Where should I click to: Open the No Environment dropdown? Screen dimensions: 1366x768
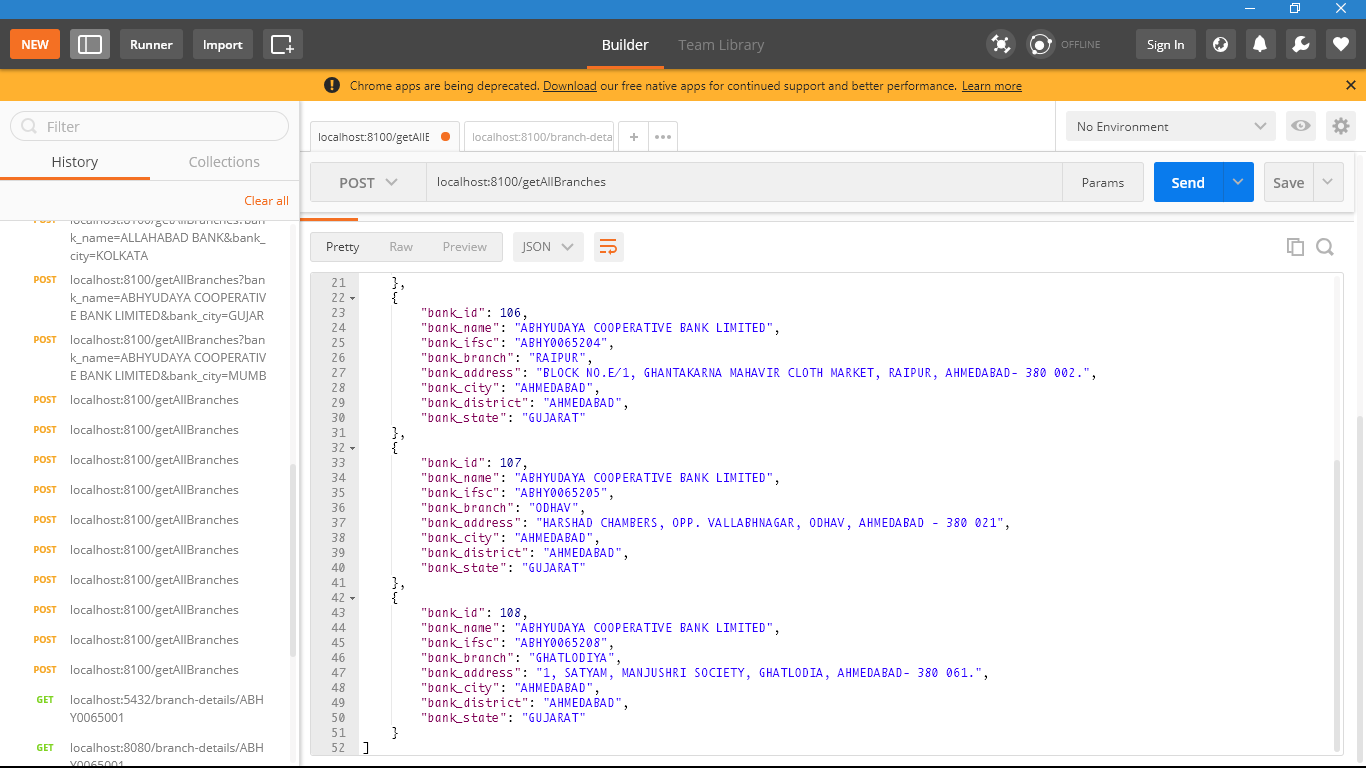click(1171, 127)
